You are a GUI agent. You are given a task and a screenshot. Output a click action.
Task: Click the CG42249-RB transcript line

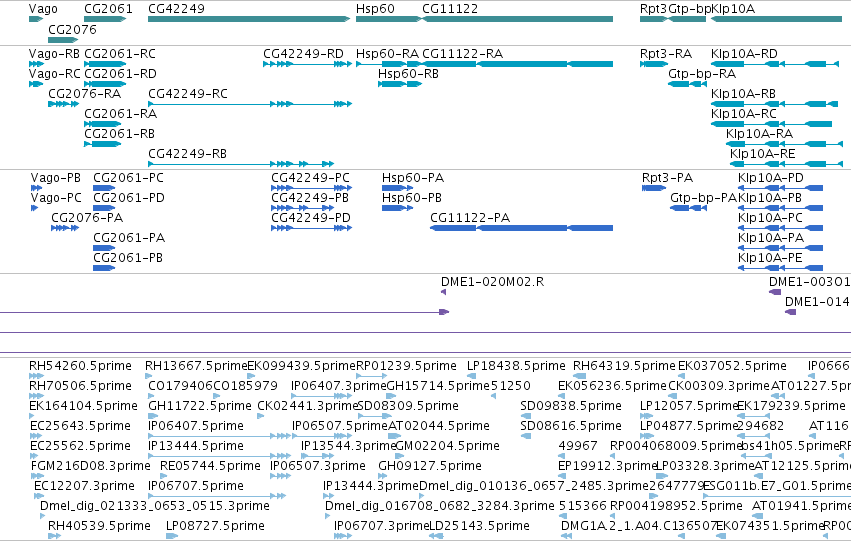241,164
